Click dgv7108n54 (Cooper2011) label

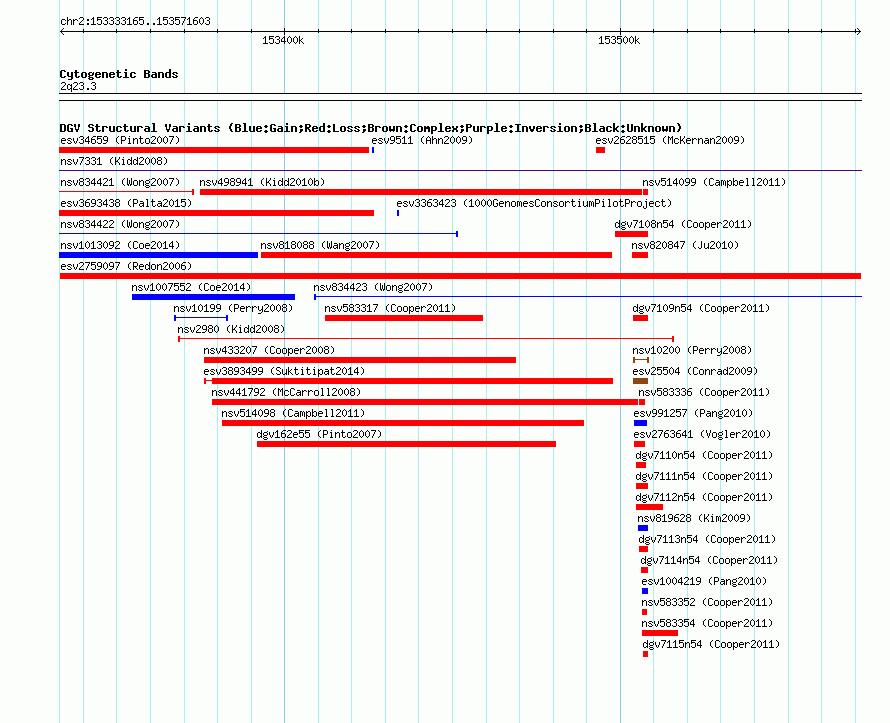click(x=683, y=224)
